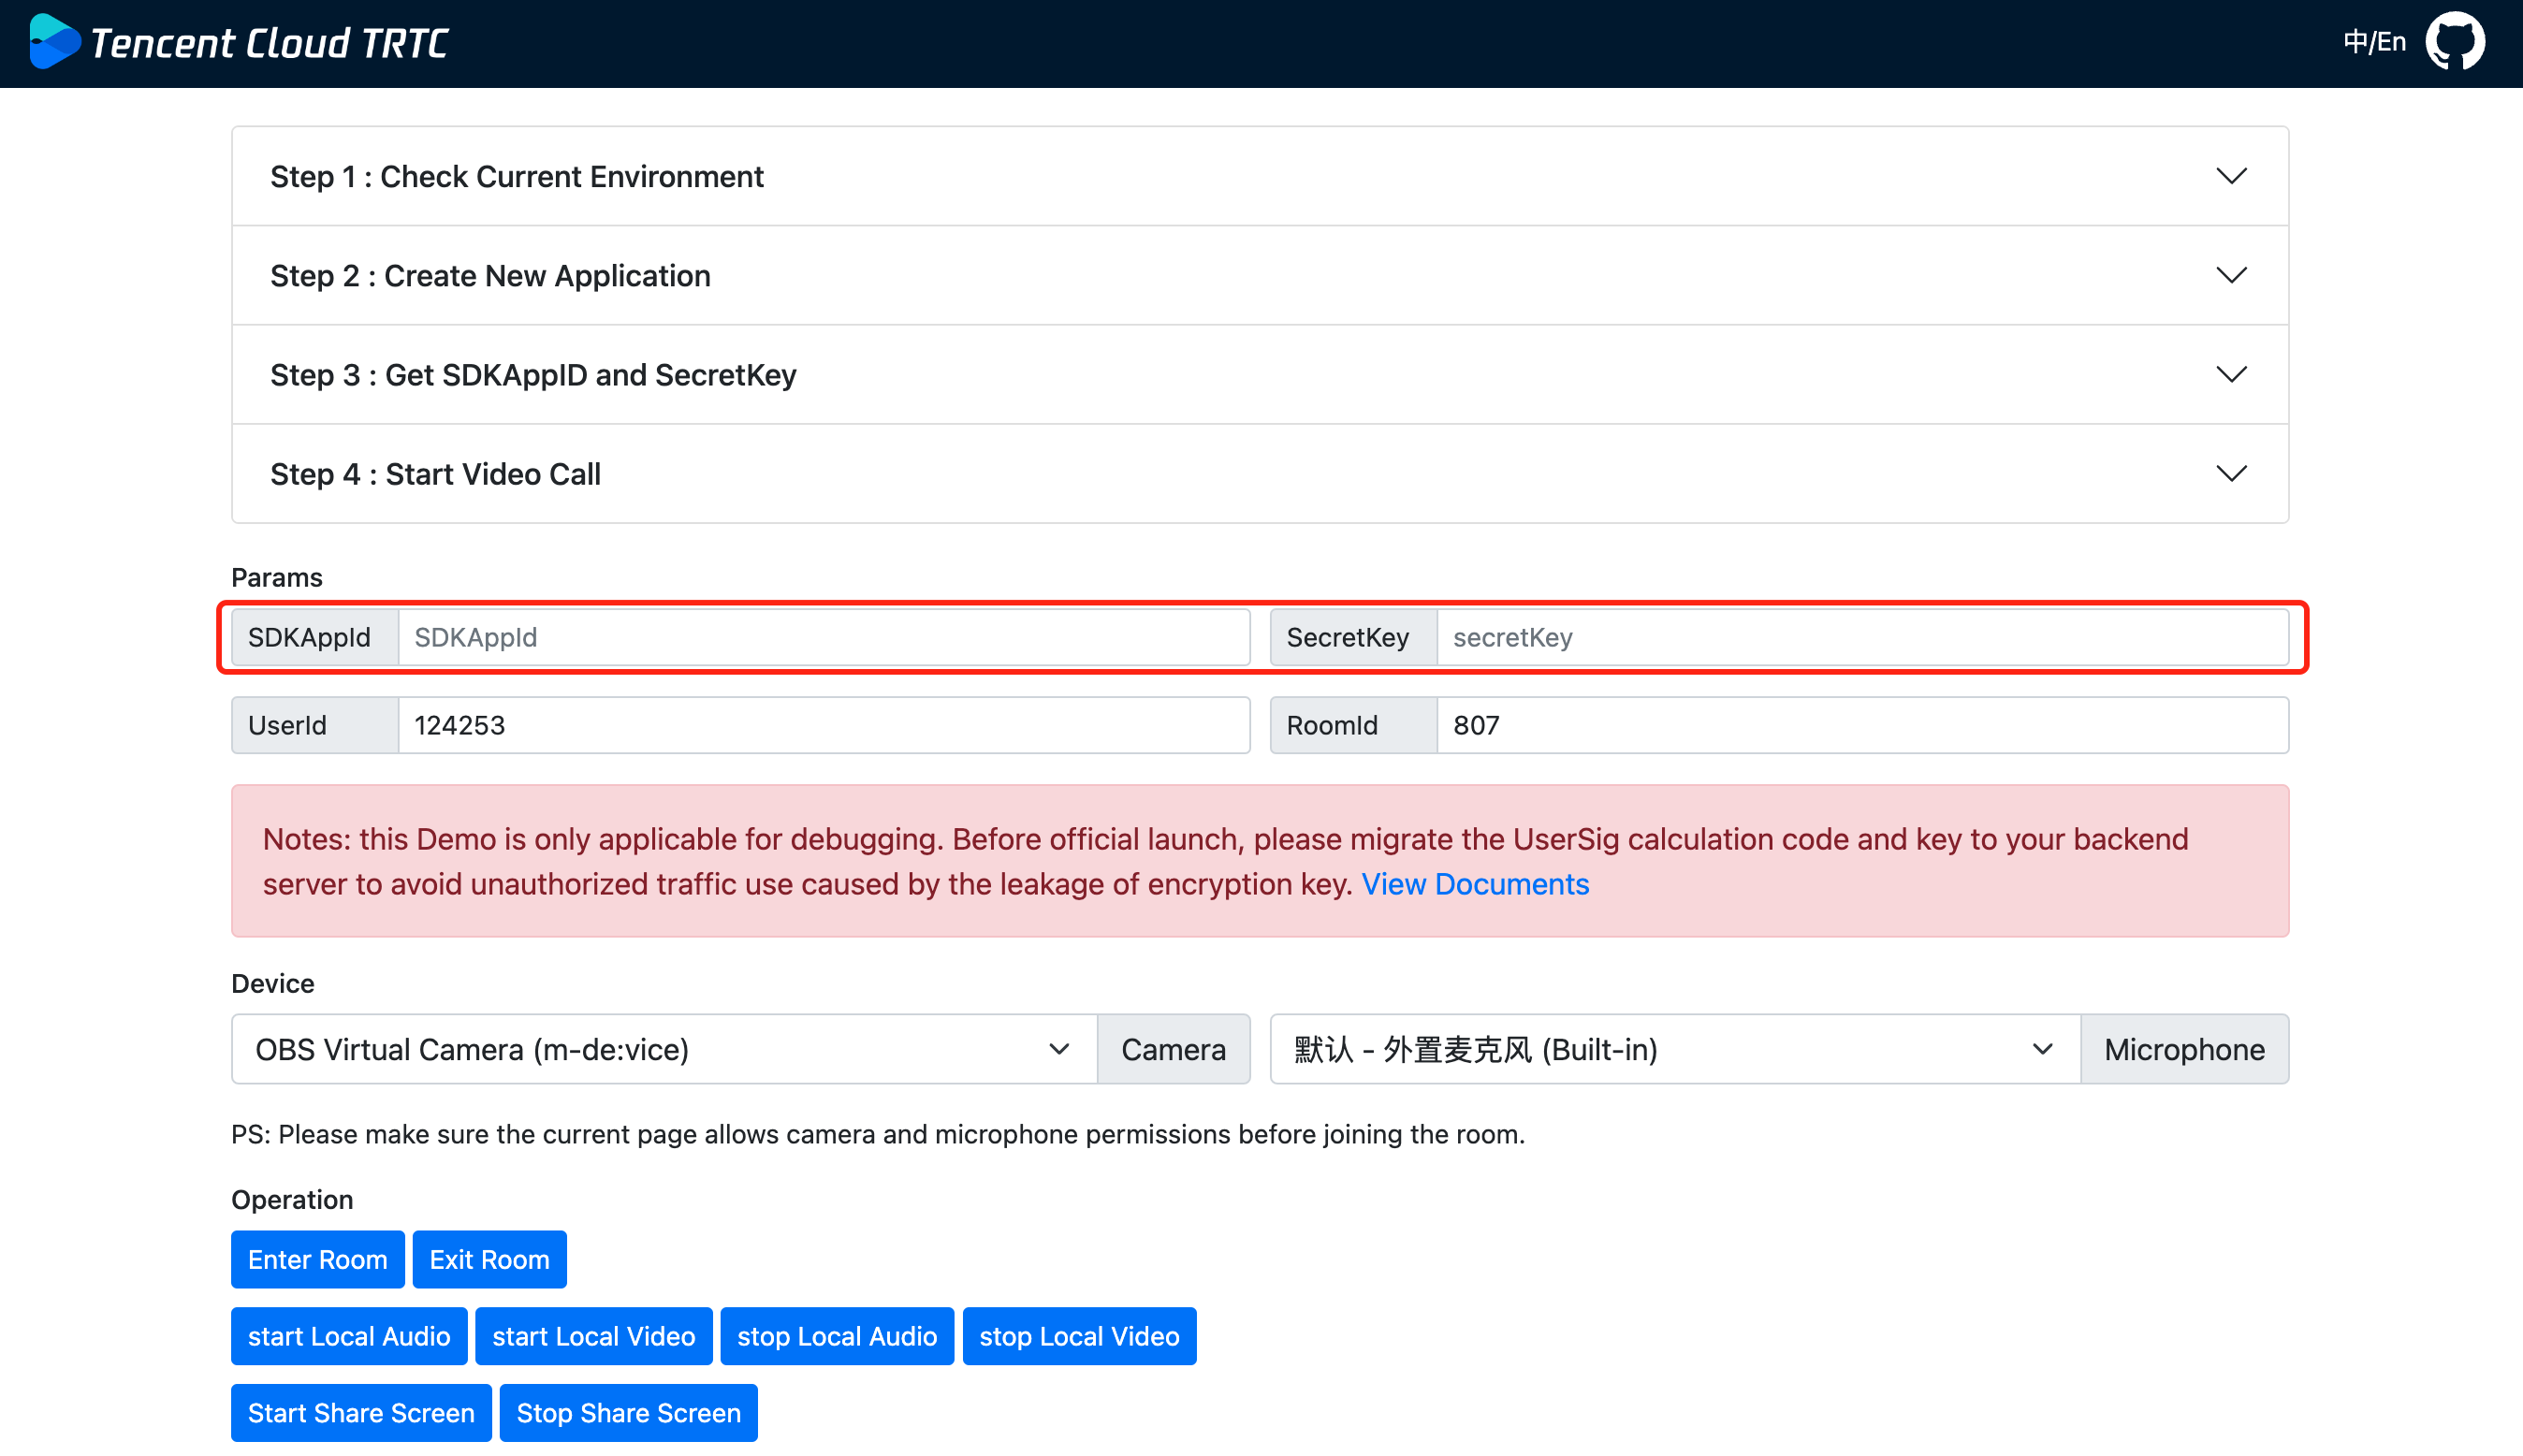Switch language with the 中/En toggle
This screenshot has height=1456, width=2523.
[x=2374, y=42]
